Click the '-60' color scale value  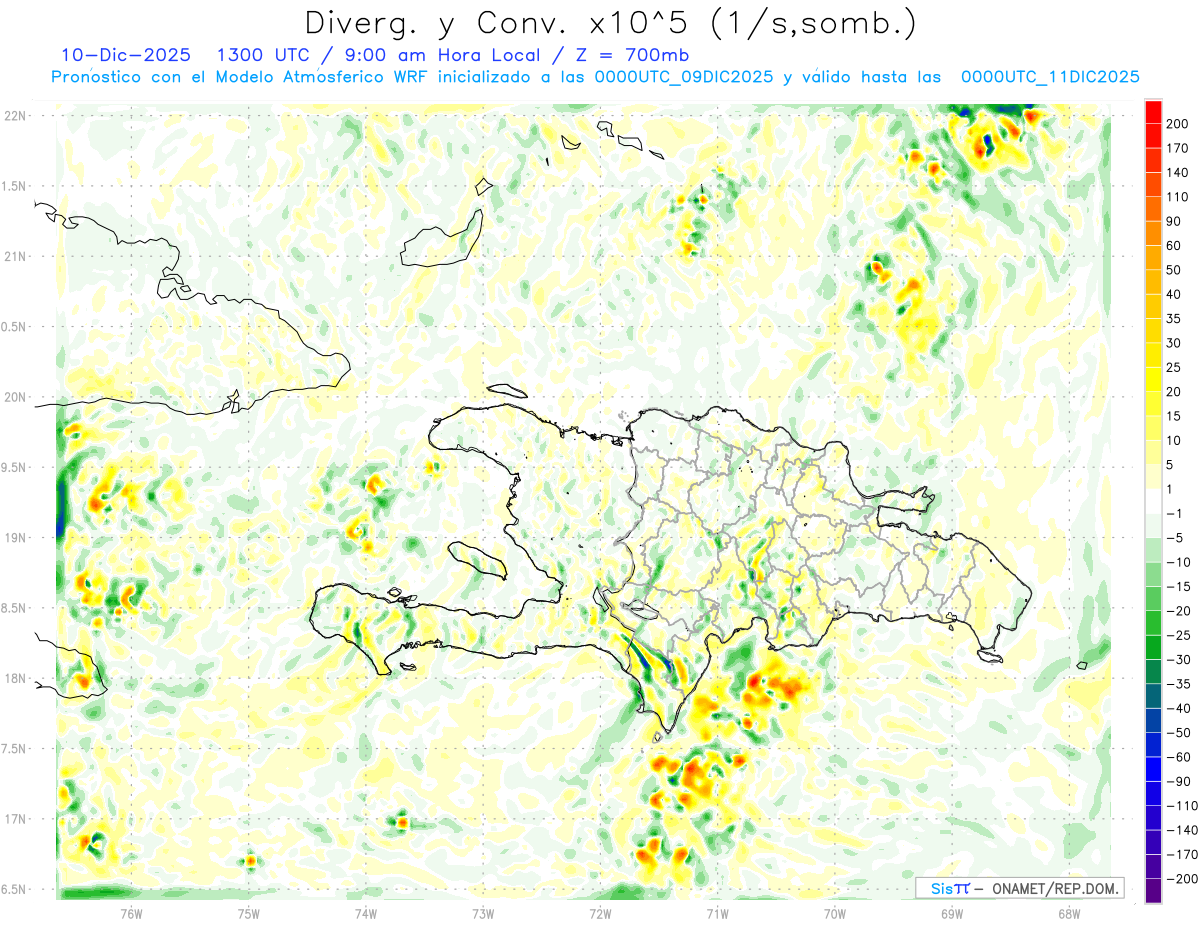tap(1179, 757)
